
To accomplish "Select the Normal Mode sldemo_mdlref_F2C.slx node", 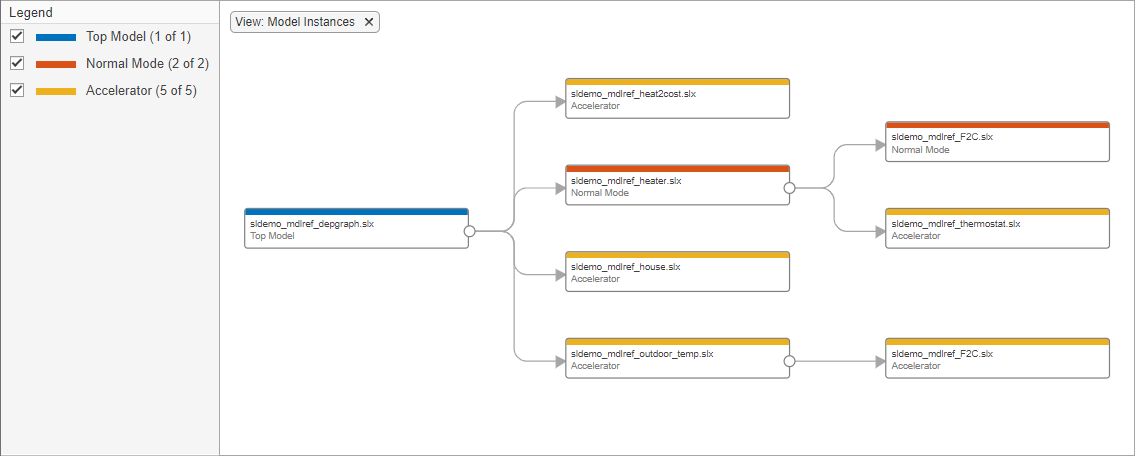I will point(997,143).
